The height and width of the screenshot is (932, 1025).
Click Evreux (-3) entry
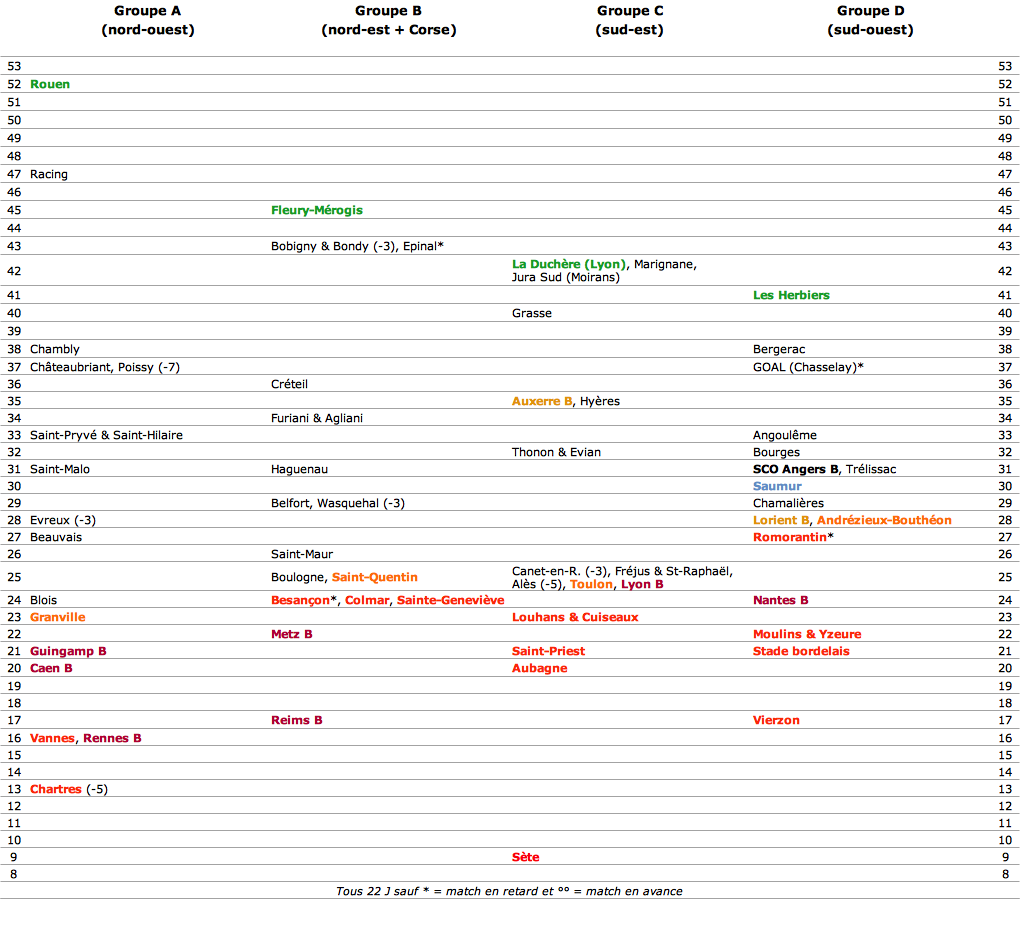[x=63, y=520]
